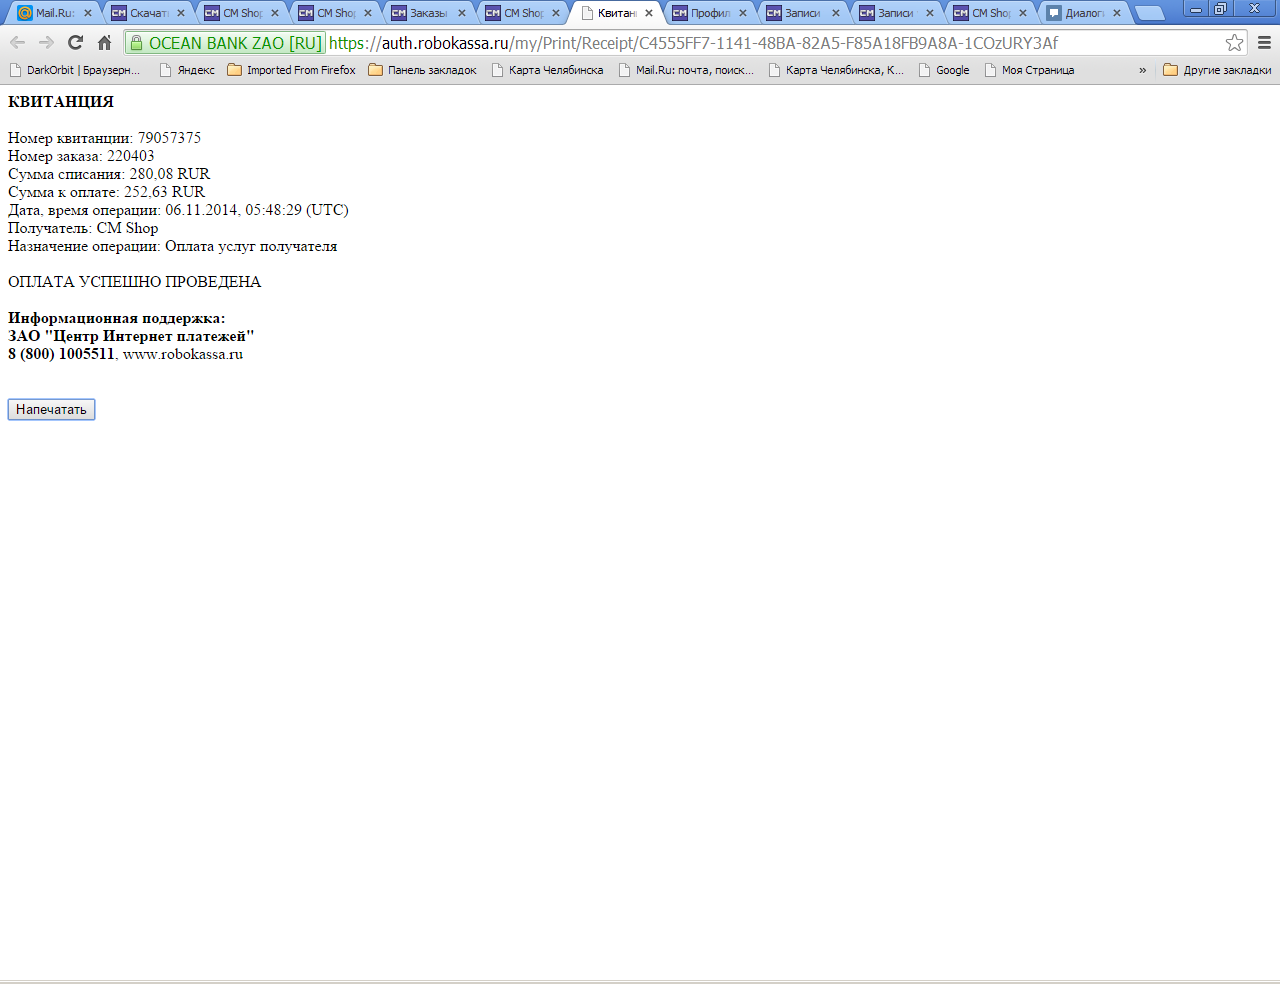Click the Сумма списания: 280,08 RUR line
Screen dimensions: 1280x984
click(x=109, y=174)
